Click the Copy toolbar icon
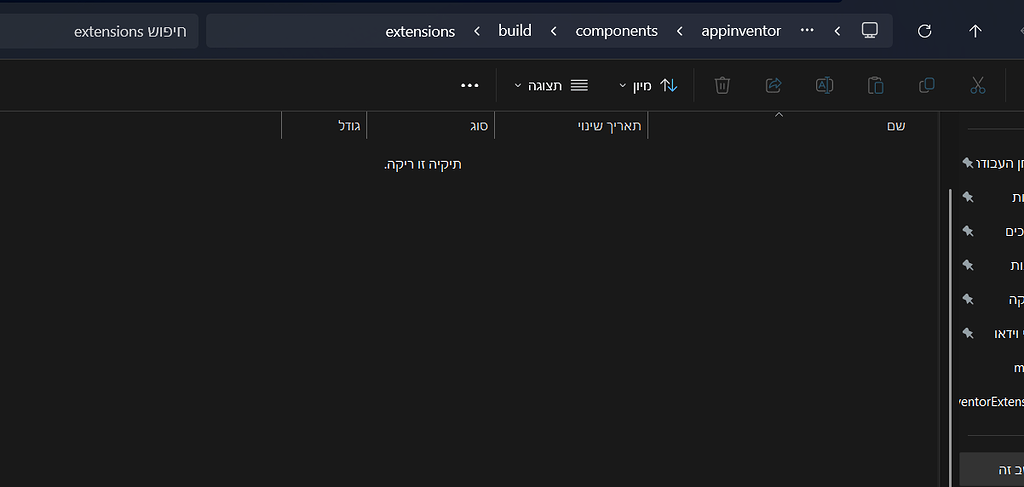Image resolution: width=1024 pixels, height=487 pixels. pos(927,86)
